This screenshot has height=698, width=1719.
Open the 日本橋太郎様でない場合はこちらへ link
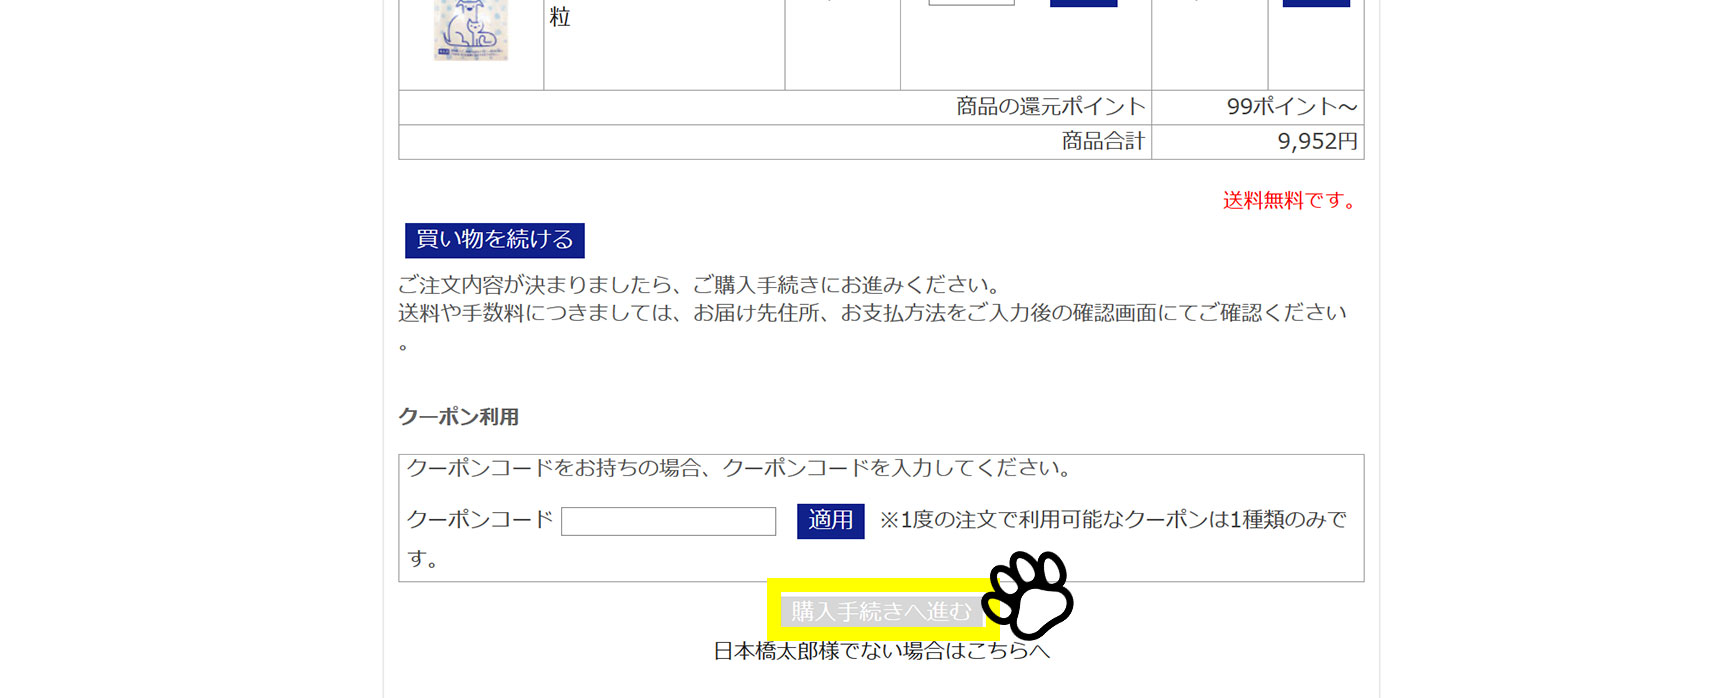coord(881,651)
